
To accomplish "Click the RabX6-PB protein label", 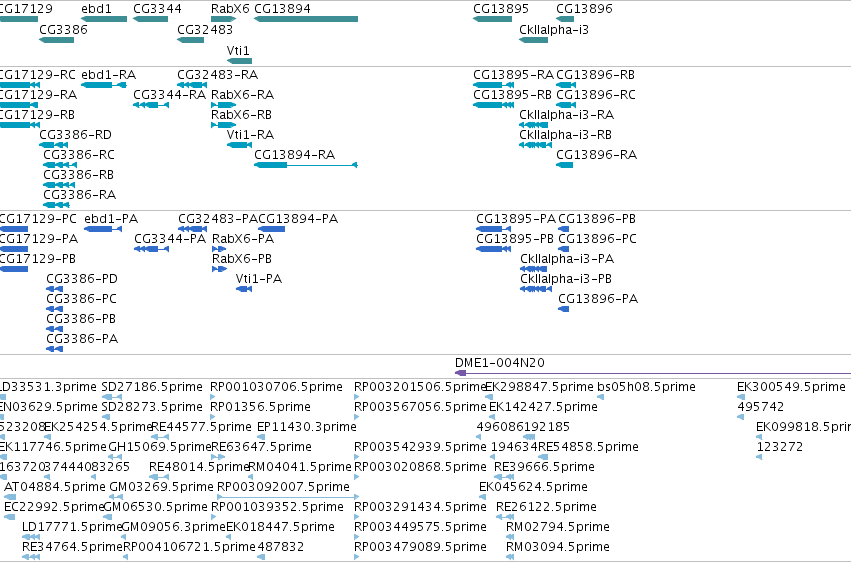I will pos(242,259).
